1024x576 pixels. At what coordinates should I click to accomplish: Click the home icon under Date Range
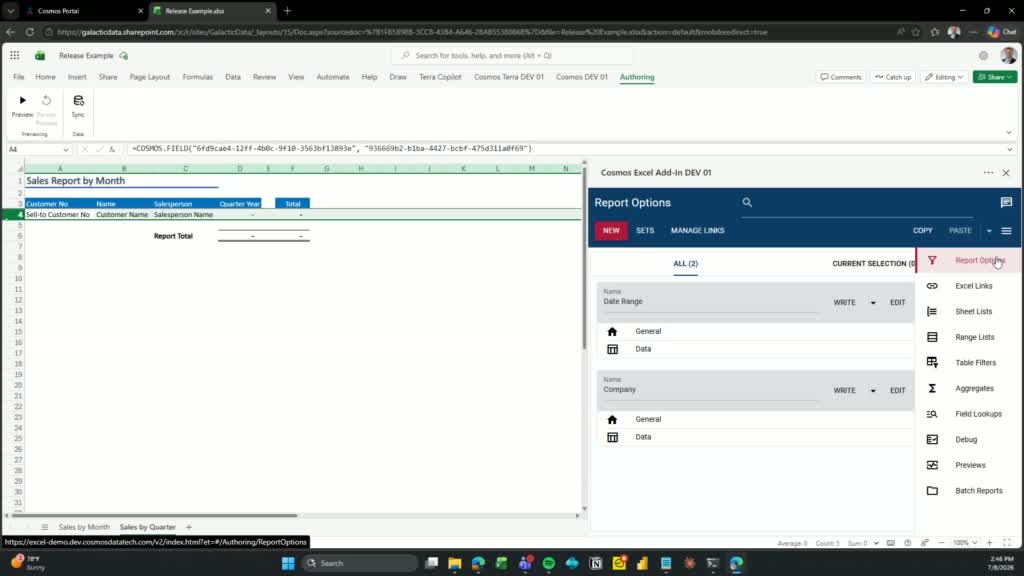click(x=612, y=331)
